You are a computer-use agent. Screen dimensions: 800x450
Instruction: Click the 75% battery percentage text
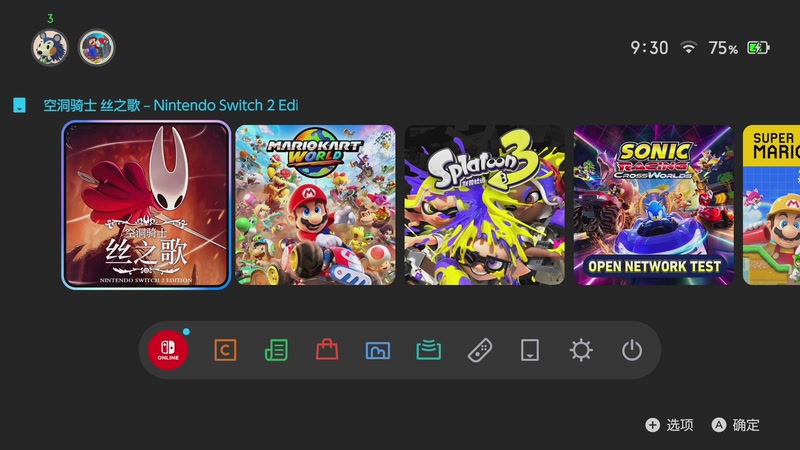pyautogui.click(x=723, y=48)
